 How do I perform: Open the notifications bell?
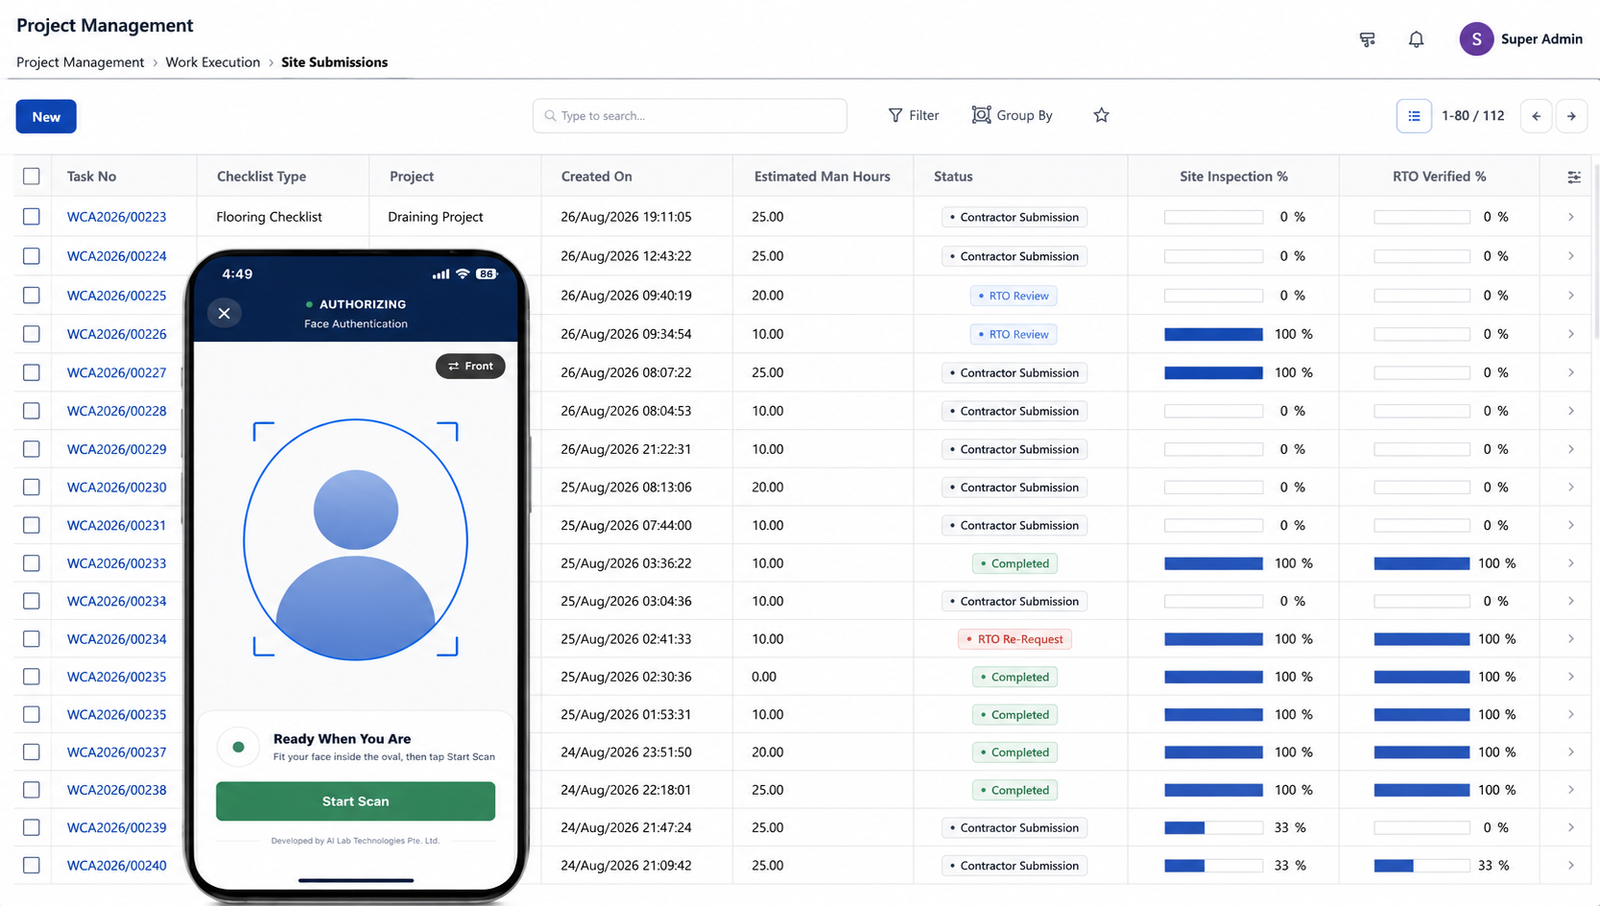pyautogui.click(x=1416, y=39)
